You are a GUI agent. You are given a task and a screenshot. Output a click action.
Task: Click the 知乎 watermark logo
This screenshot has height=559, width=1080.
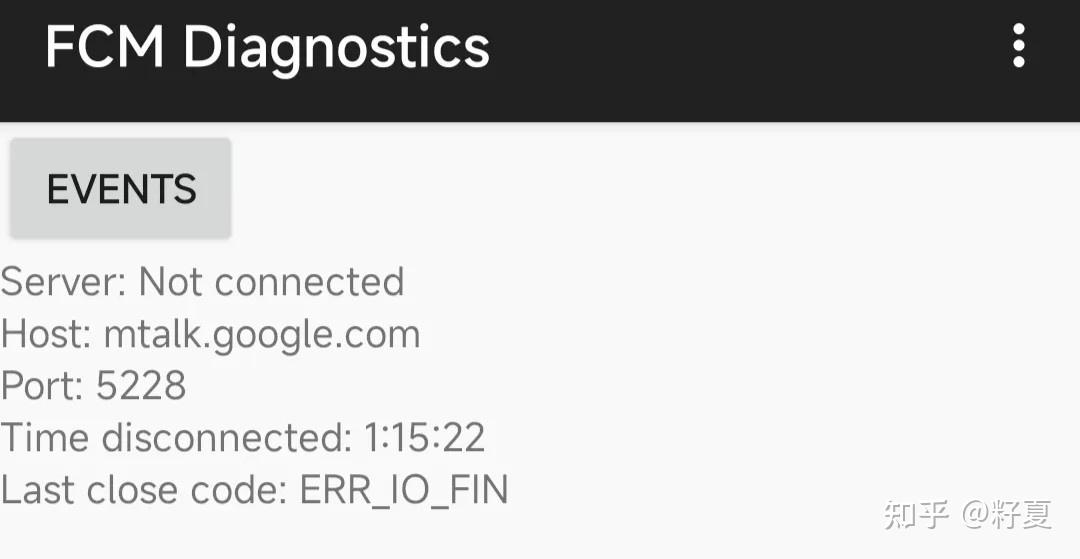point(916,515)
